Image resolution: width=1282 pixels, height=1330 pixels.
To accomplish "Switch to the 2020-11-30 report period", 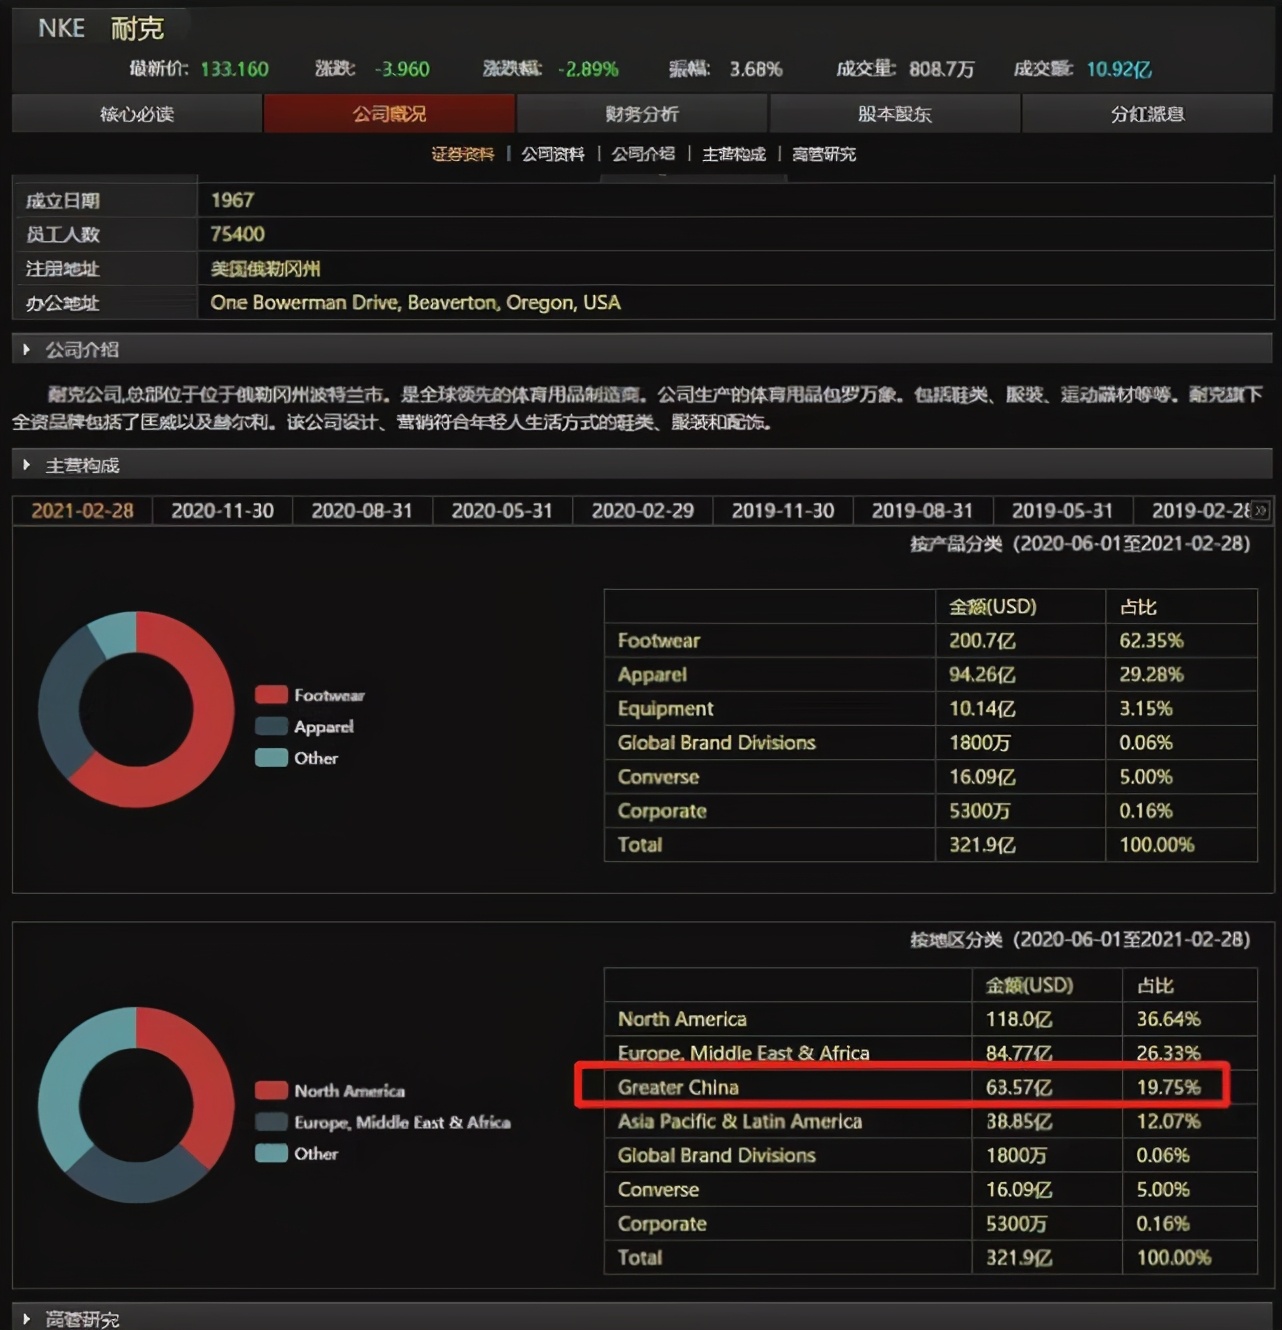I will pyautogui.click(x=222, y=511).
